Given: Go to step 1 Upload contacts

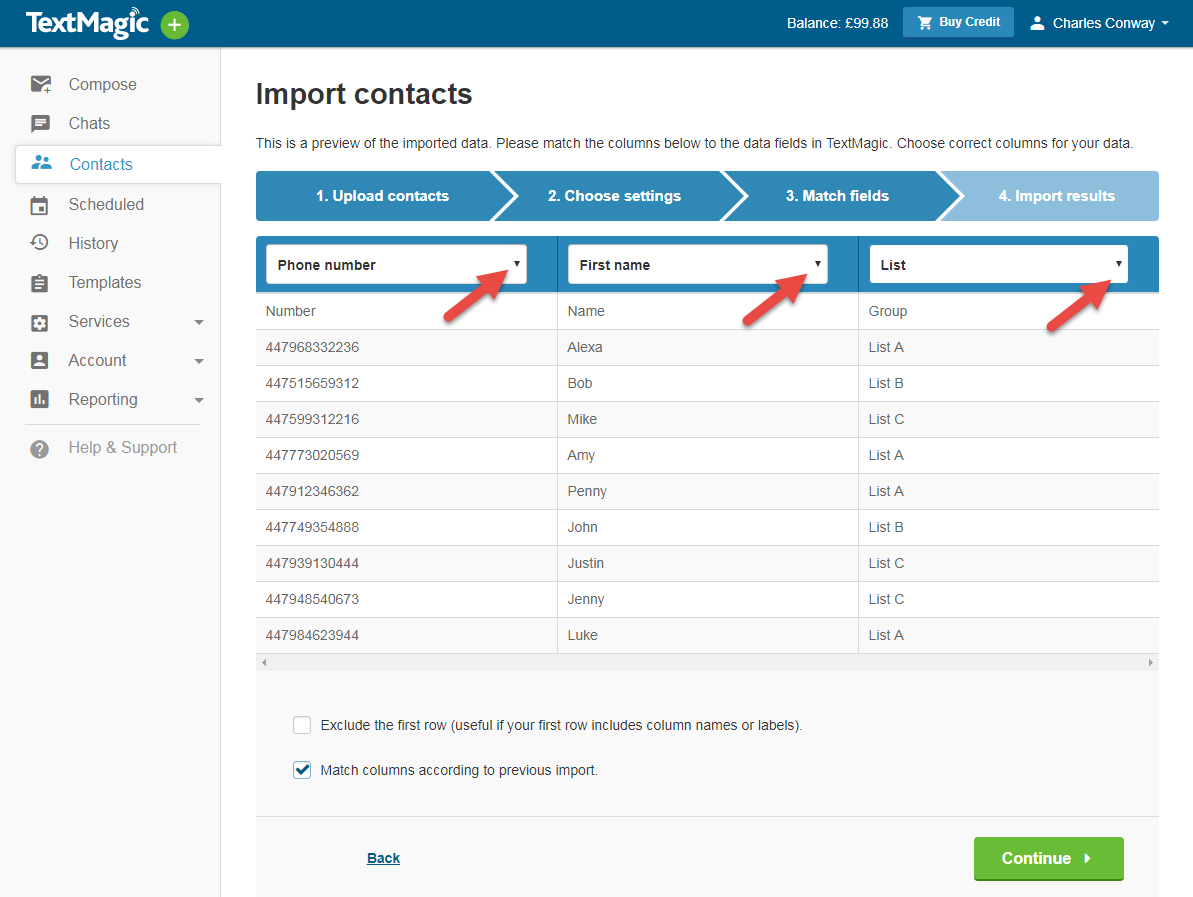Looking at the screenshot, I should [382, 196].
